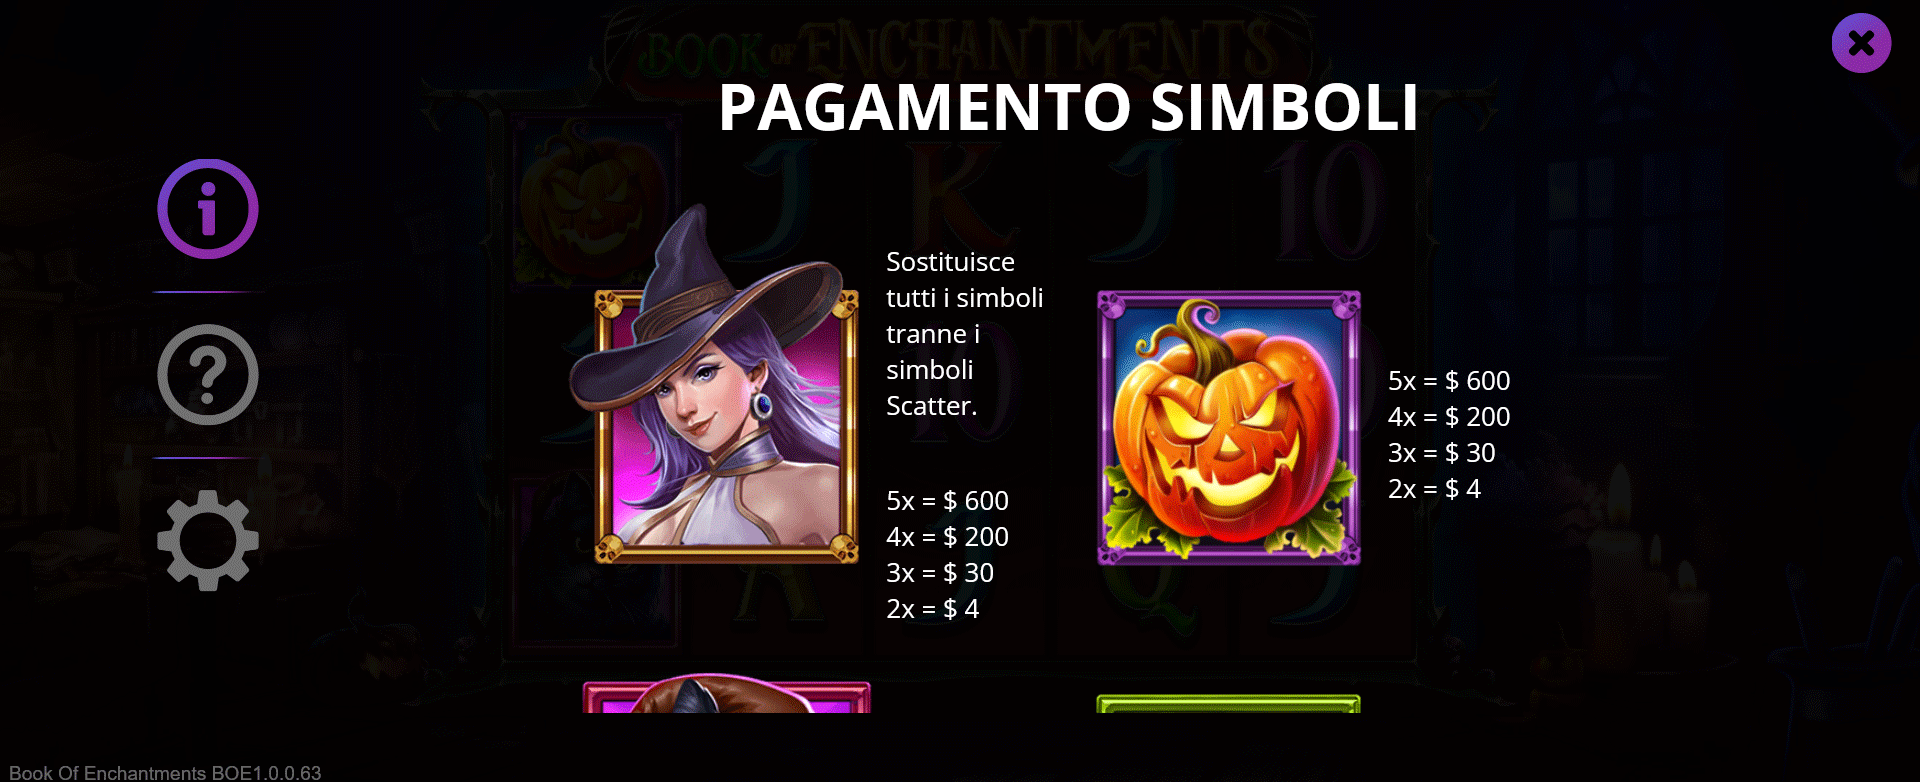Screen dimensions: 1920x782
Task: Open the gear settings section
Action: point(208,540)
